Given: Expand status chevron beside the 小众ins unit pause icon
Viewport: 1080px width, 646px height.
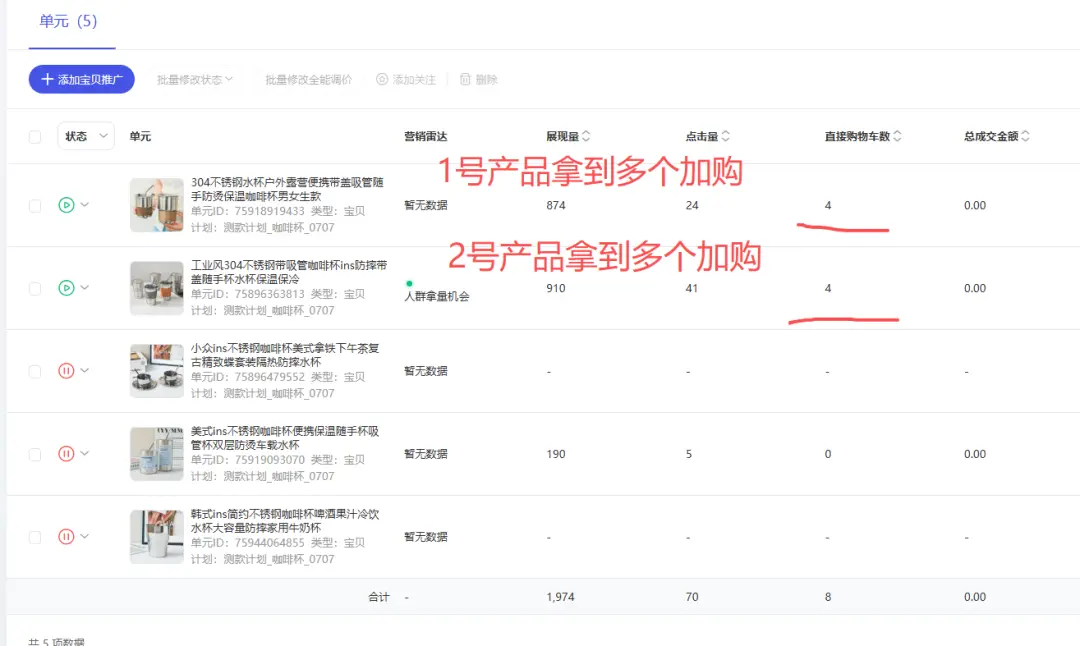Looking at the screenshot, I should [85, 370].
